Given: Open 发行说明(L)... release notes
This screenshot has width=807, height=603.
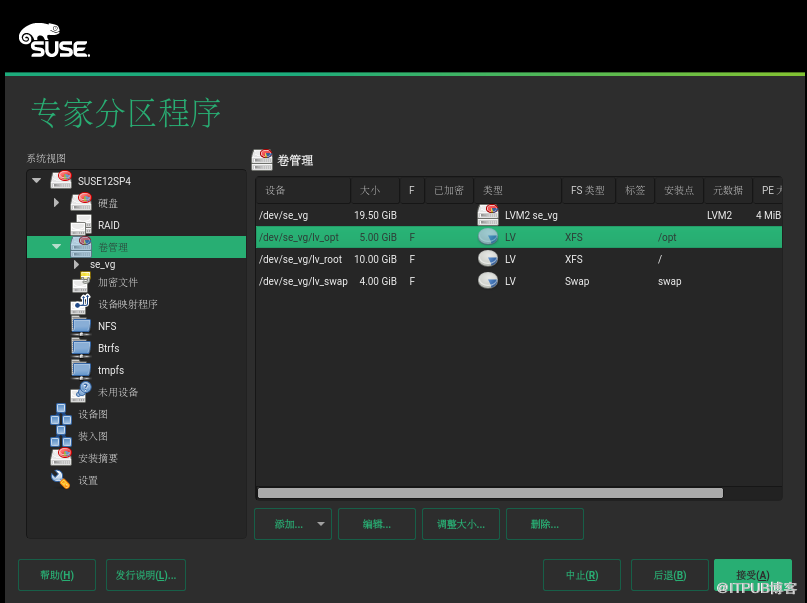Looking at the screenshot, I should click(x=146, y=575).
